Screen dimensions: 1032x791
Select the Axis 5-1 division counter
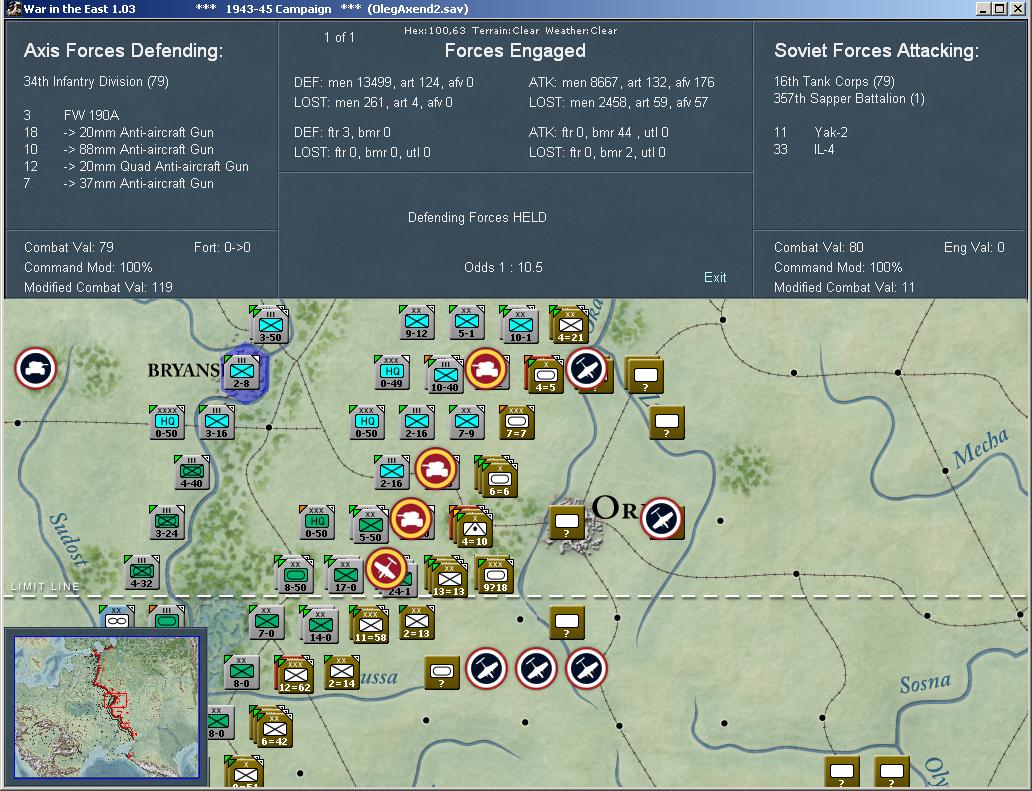coord(467,322)
